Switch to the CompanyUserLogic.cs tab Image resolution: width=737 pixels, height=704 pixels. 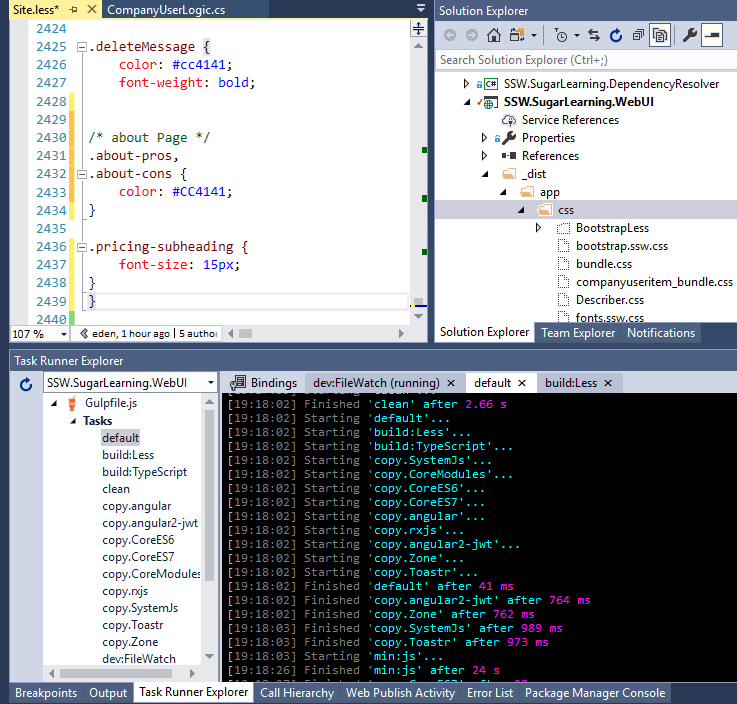(x=168, y=9)
